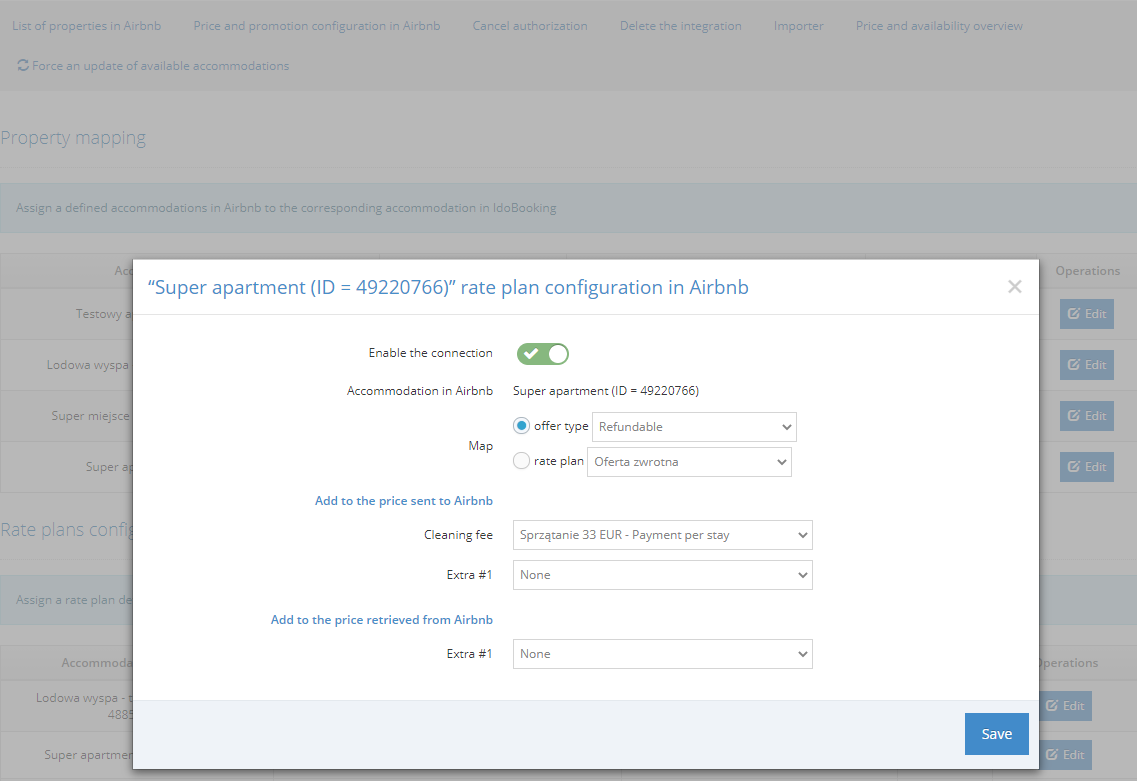This screenshot has height=781, width=1137.
Task: Open Price and promotion configuration in Airbnb
Action: pos(317,26)
